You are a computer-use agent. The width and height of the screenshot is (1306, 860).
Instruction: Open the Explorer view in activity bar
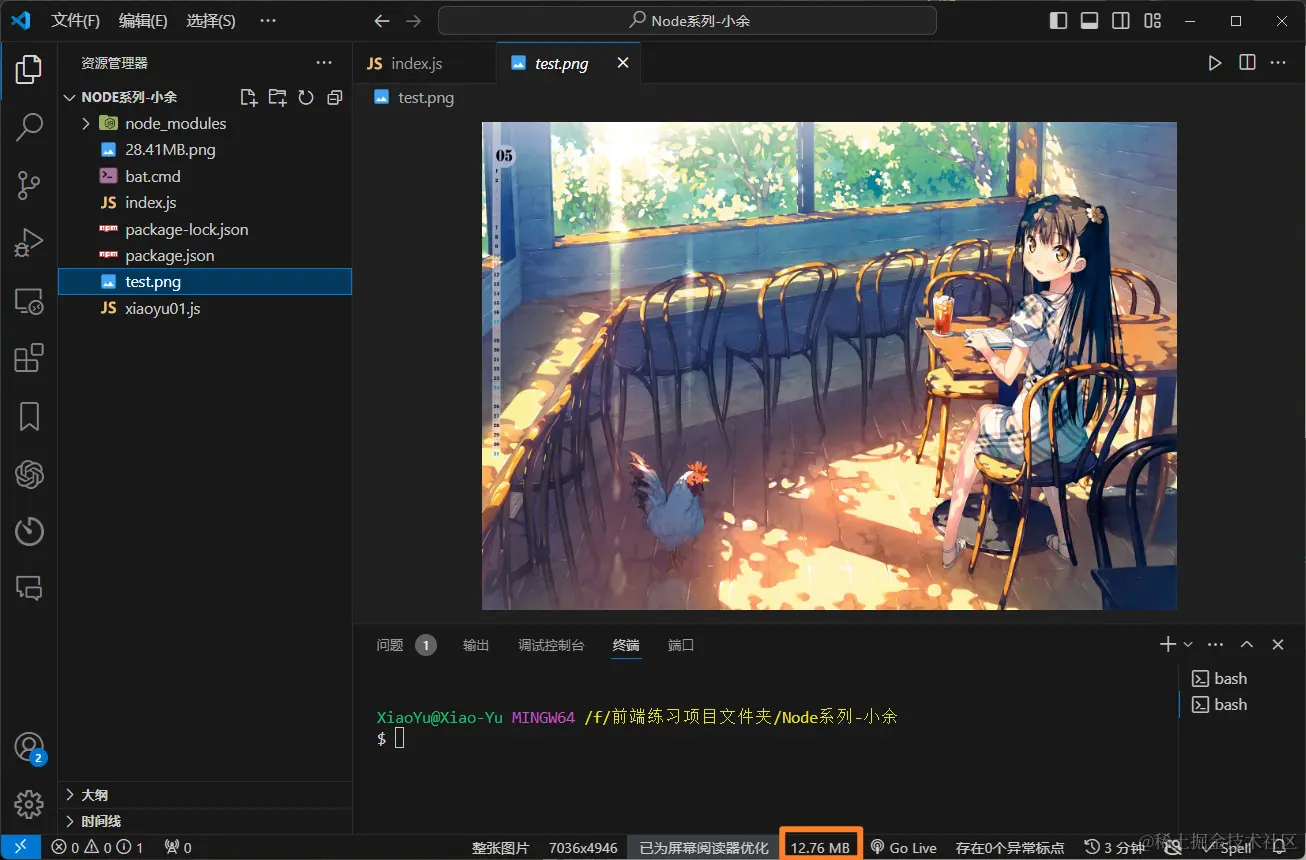[29, 70]
